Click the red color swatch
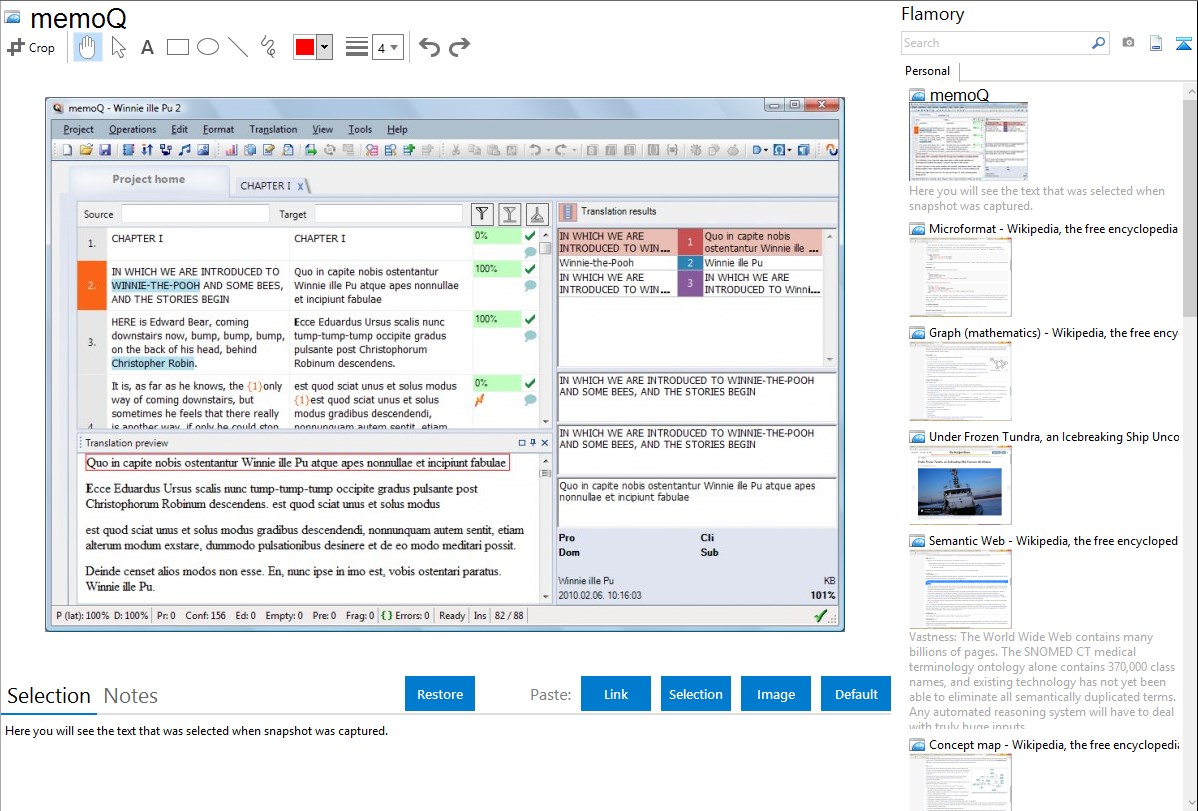This screenshot has width=1198, height=811. coord(305,47)
